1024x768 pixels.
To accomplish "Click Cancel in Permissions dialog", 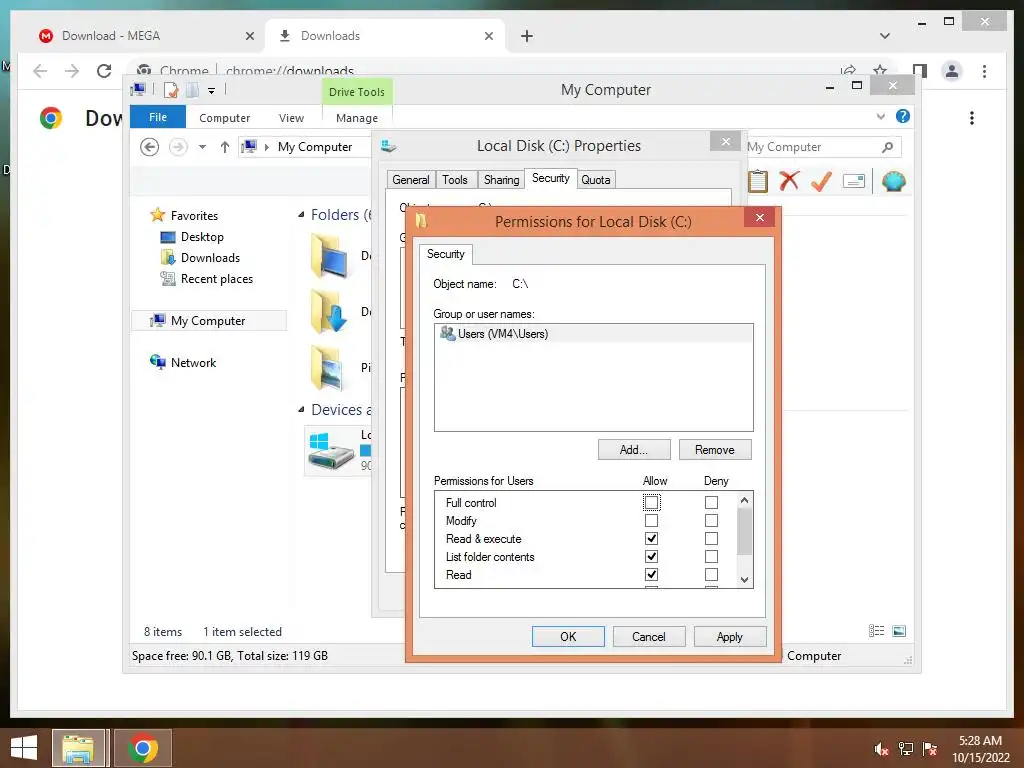I will (x=648, y=637).
